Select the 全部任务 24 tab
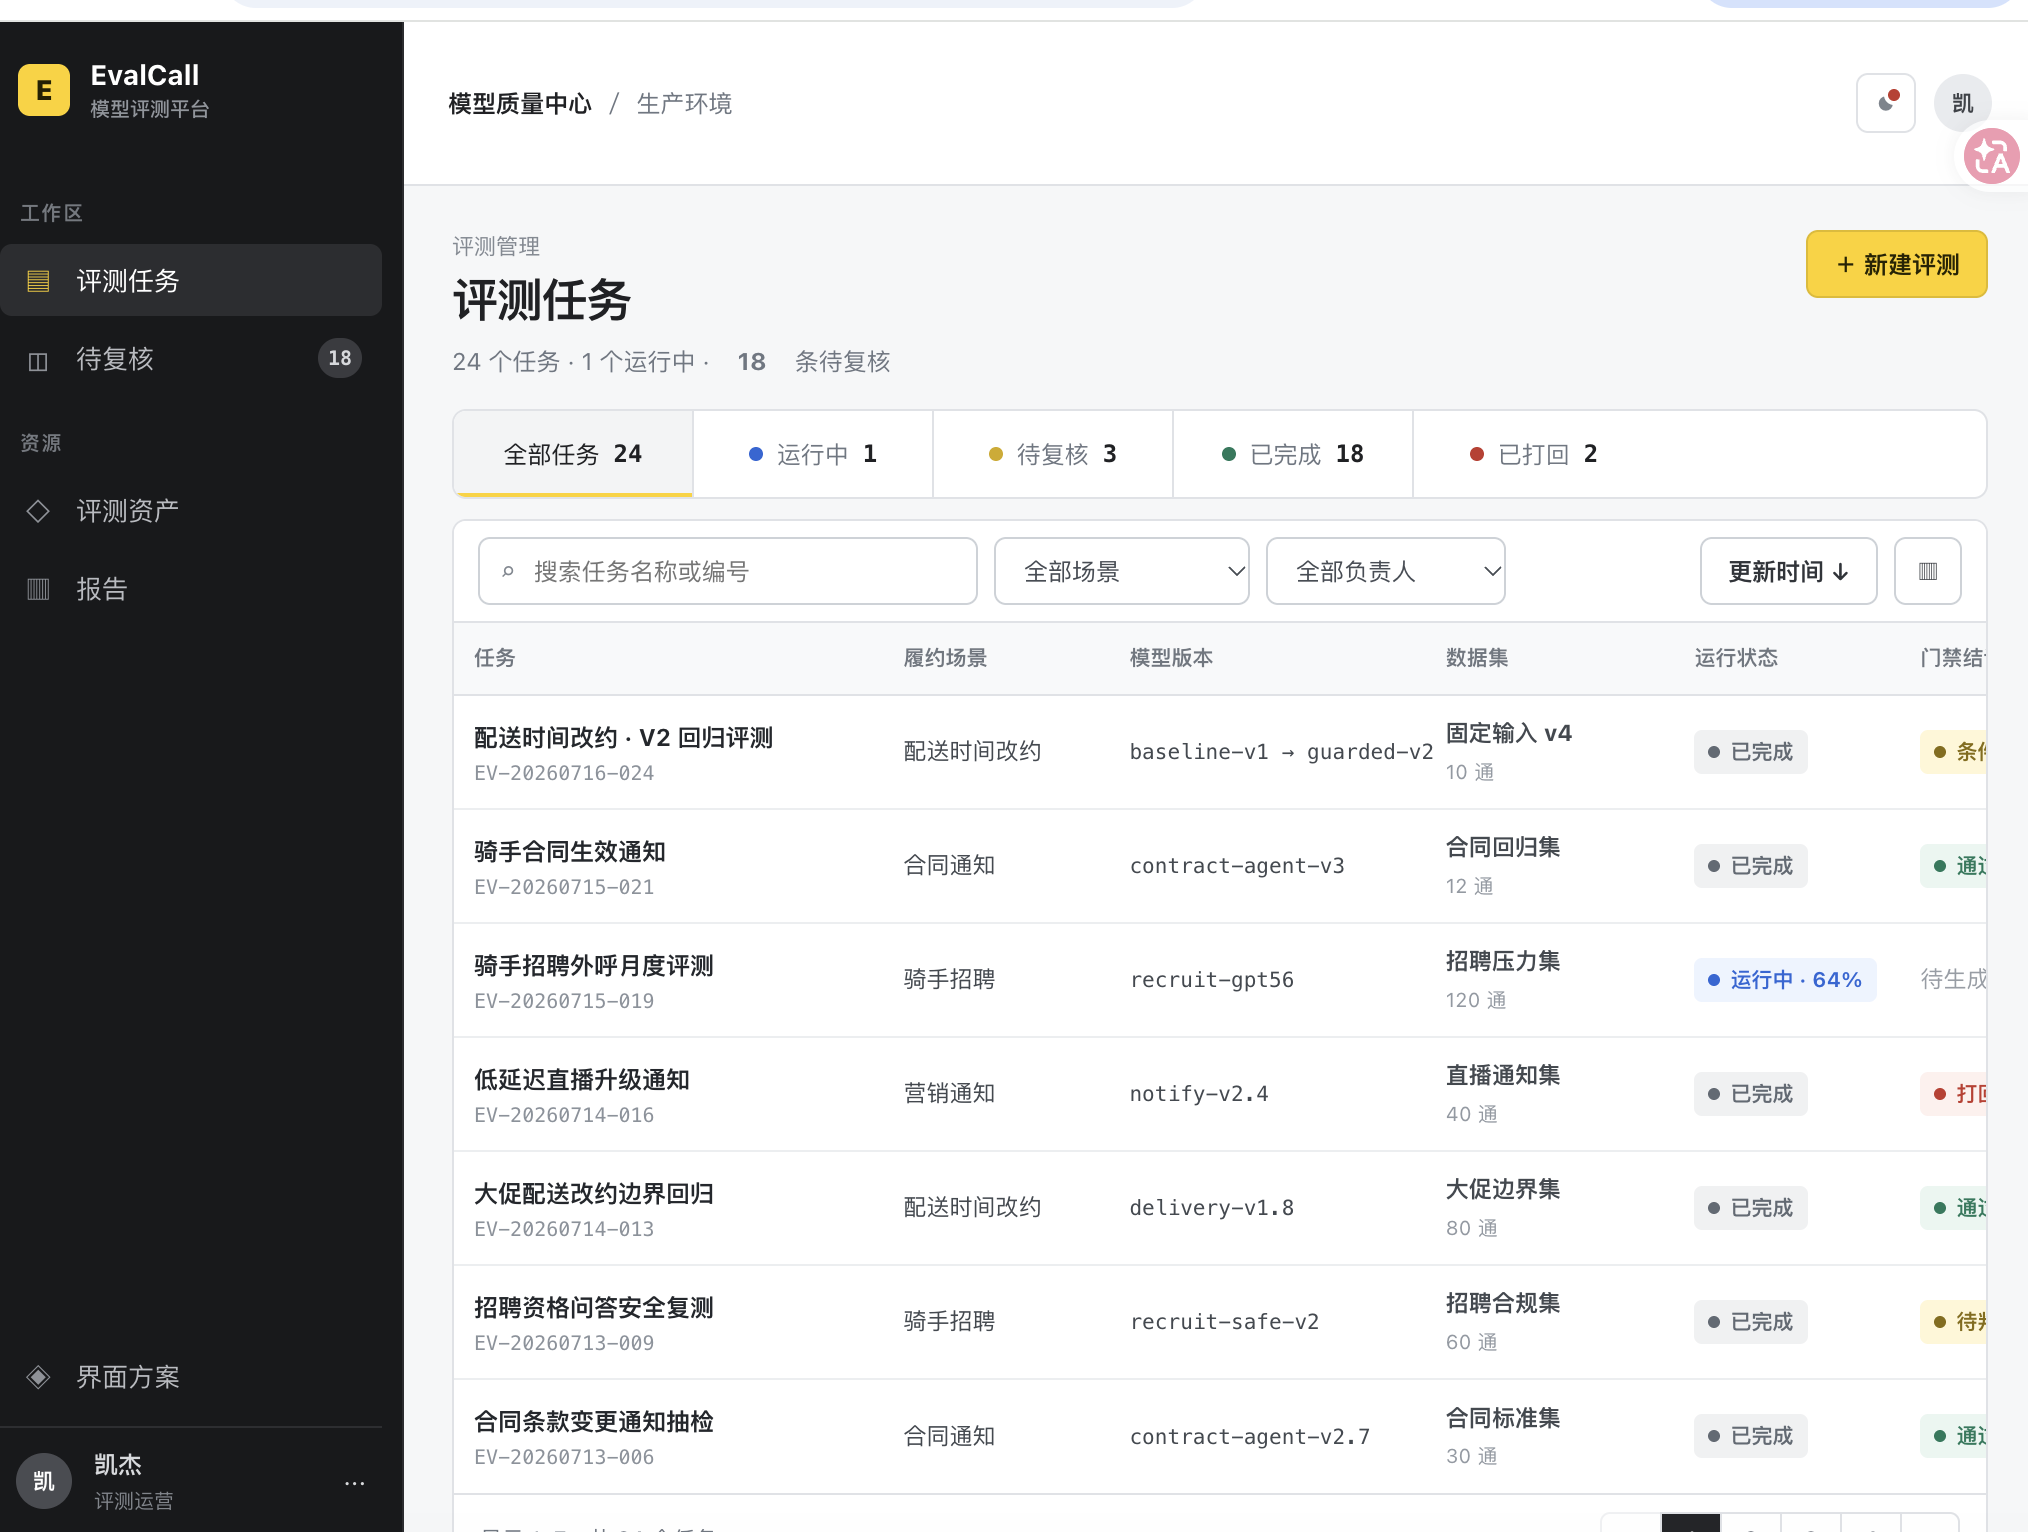Viewport: 2028px width, 1532px height. 573,454
